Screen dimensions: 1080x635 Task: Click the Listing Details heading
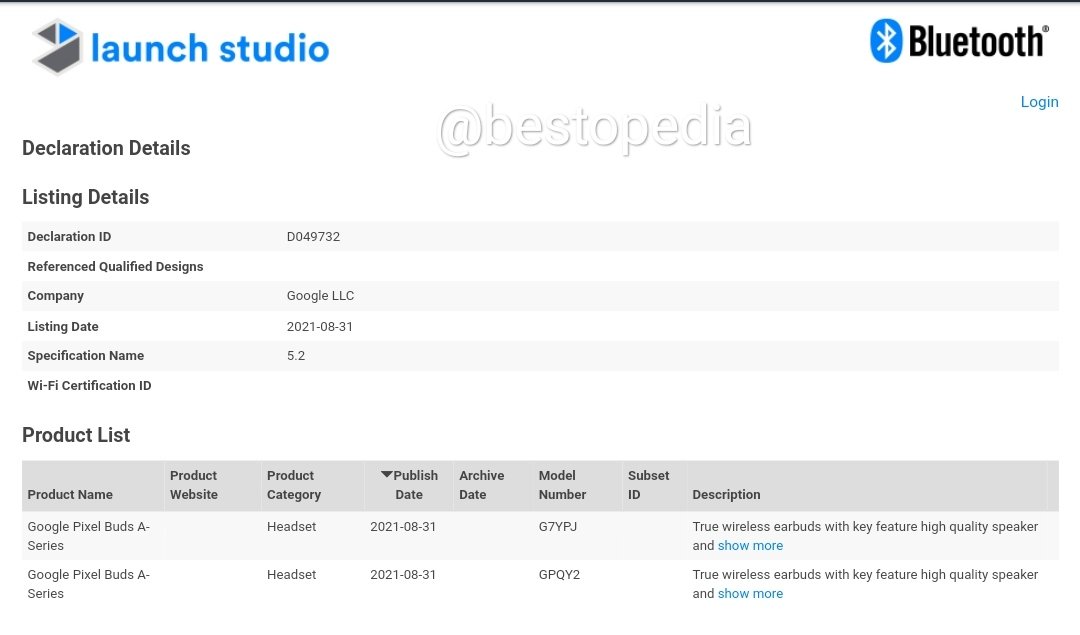[85, 197]
